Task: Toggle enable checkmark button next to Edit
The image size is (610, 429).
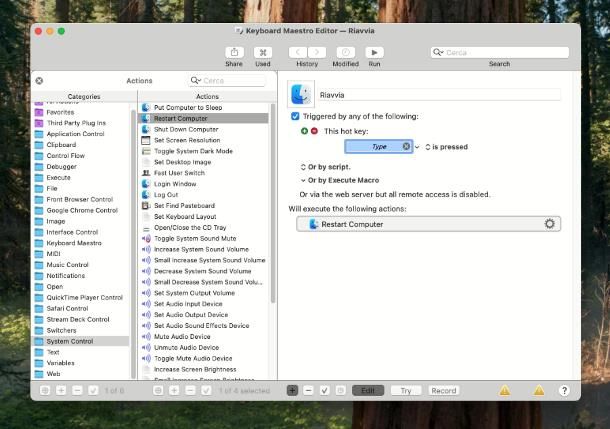Action: tap(324, 390)
